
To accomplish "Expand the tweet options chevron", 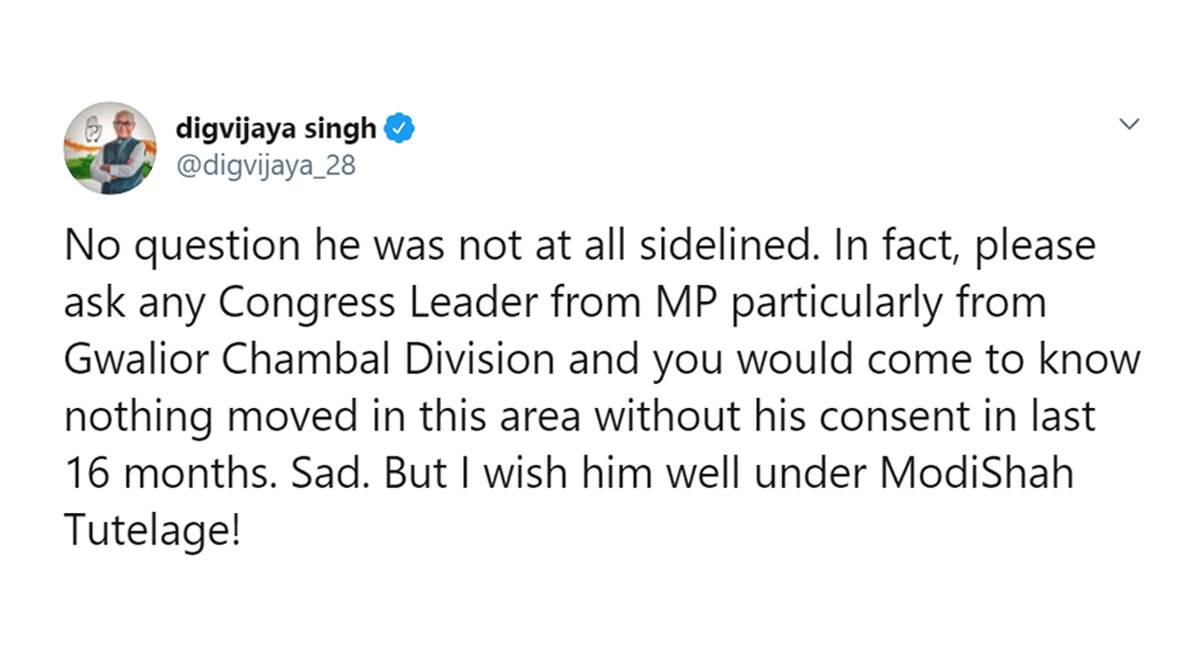I will tap(1129, 125).
